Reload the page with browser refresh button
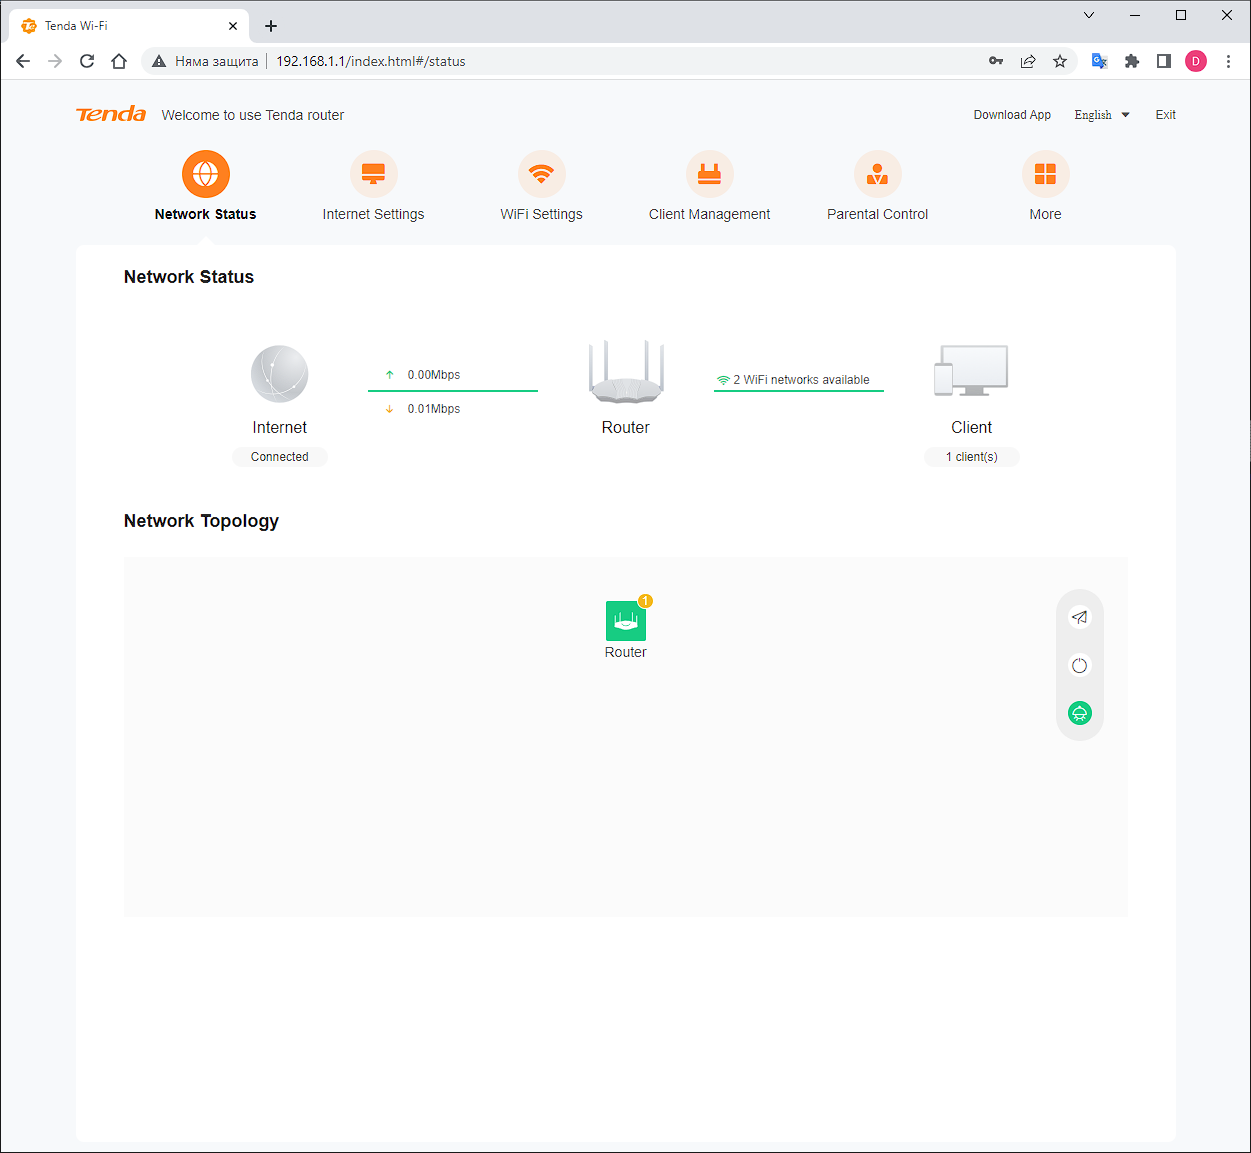Screen dimensions: 1251x1153 coord(87,61)
